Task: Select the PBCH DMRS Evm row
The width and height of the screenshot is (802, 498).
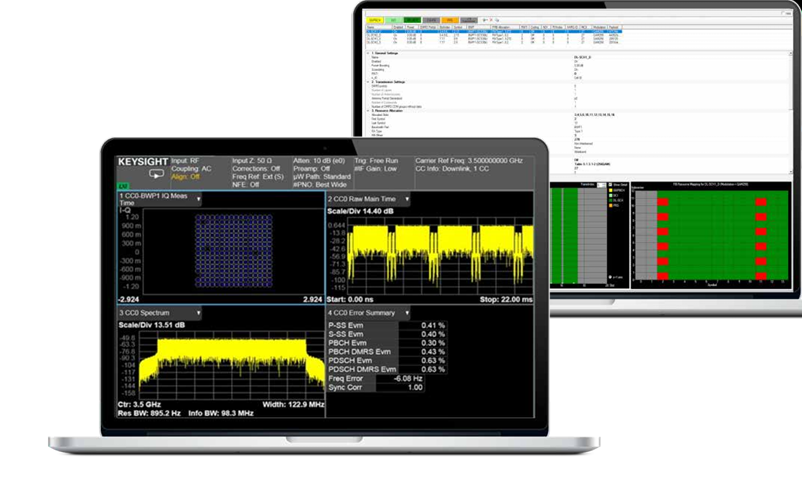Action: [x=387, y=352]
